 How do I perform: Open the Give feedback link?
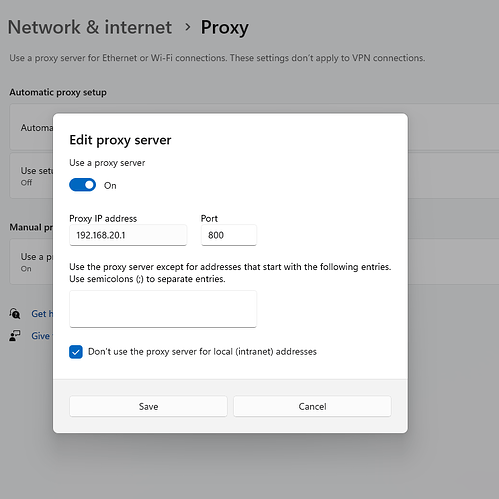point(42,336)
